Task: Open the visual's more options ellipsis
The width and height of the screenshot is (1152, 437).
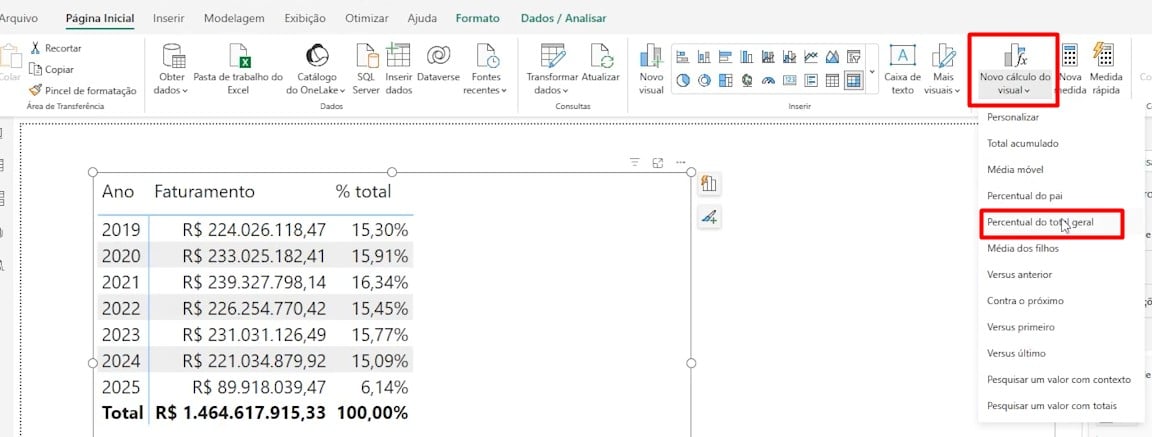Action: pos(680,162)
